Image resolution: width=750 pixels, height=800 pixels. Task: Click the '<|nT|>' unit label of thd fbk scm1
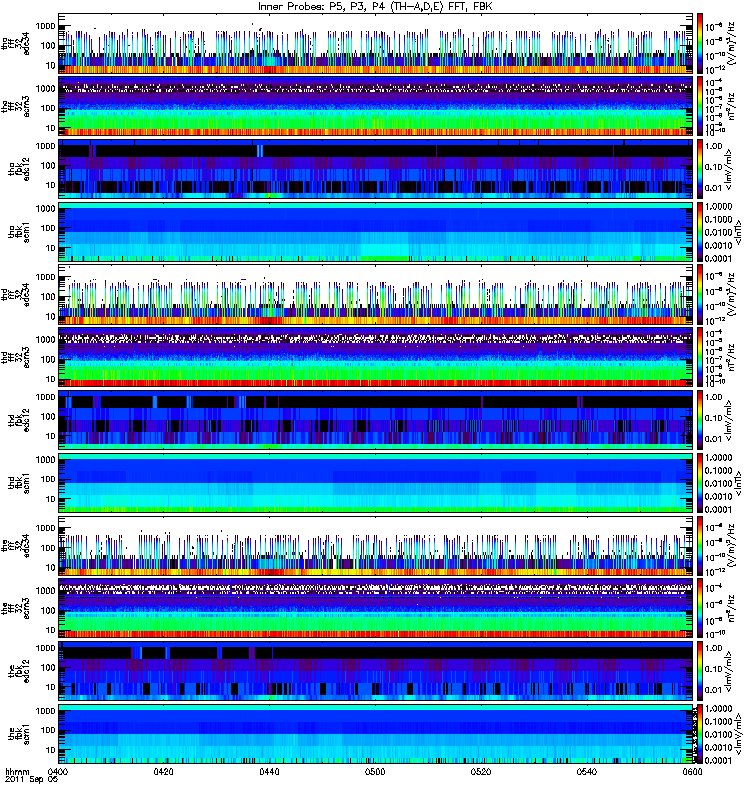point(736,483)
